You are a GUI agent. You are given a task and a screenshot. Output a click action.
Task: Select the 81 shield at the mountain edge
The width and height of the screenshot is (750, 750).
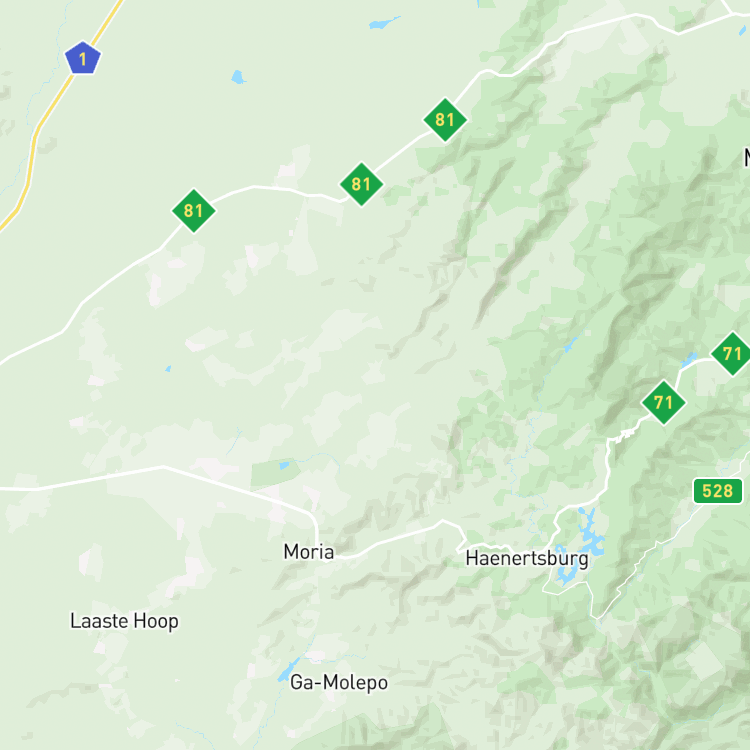click(445, 120)
